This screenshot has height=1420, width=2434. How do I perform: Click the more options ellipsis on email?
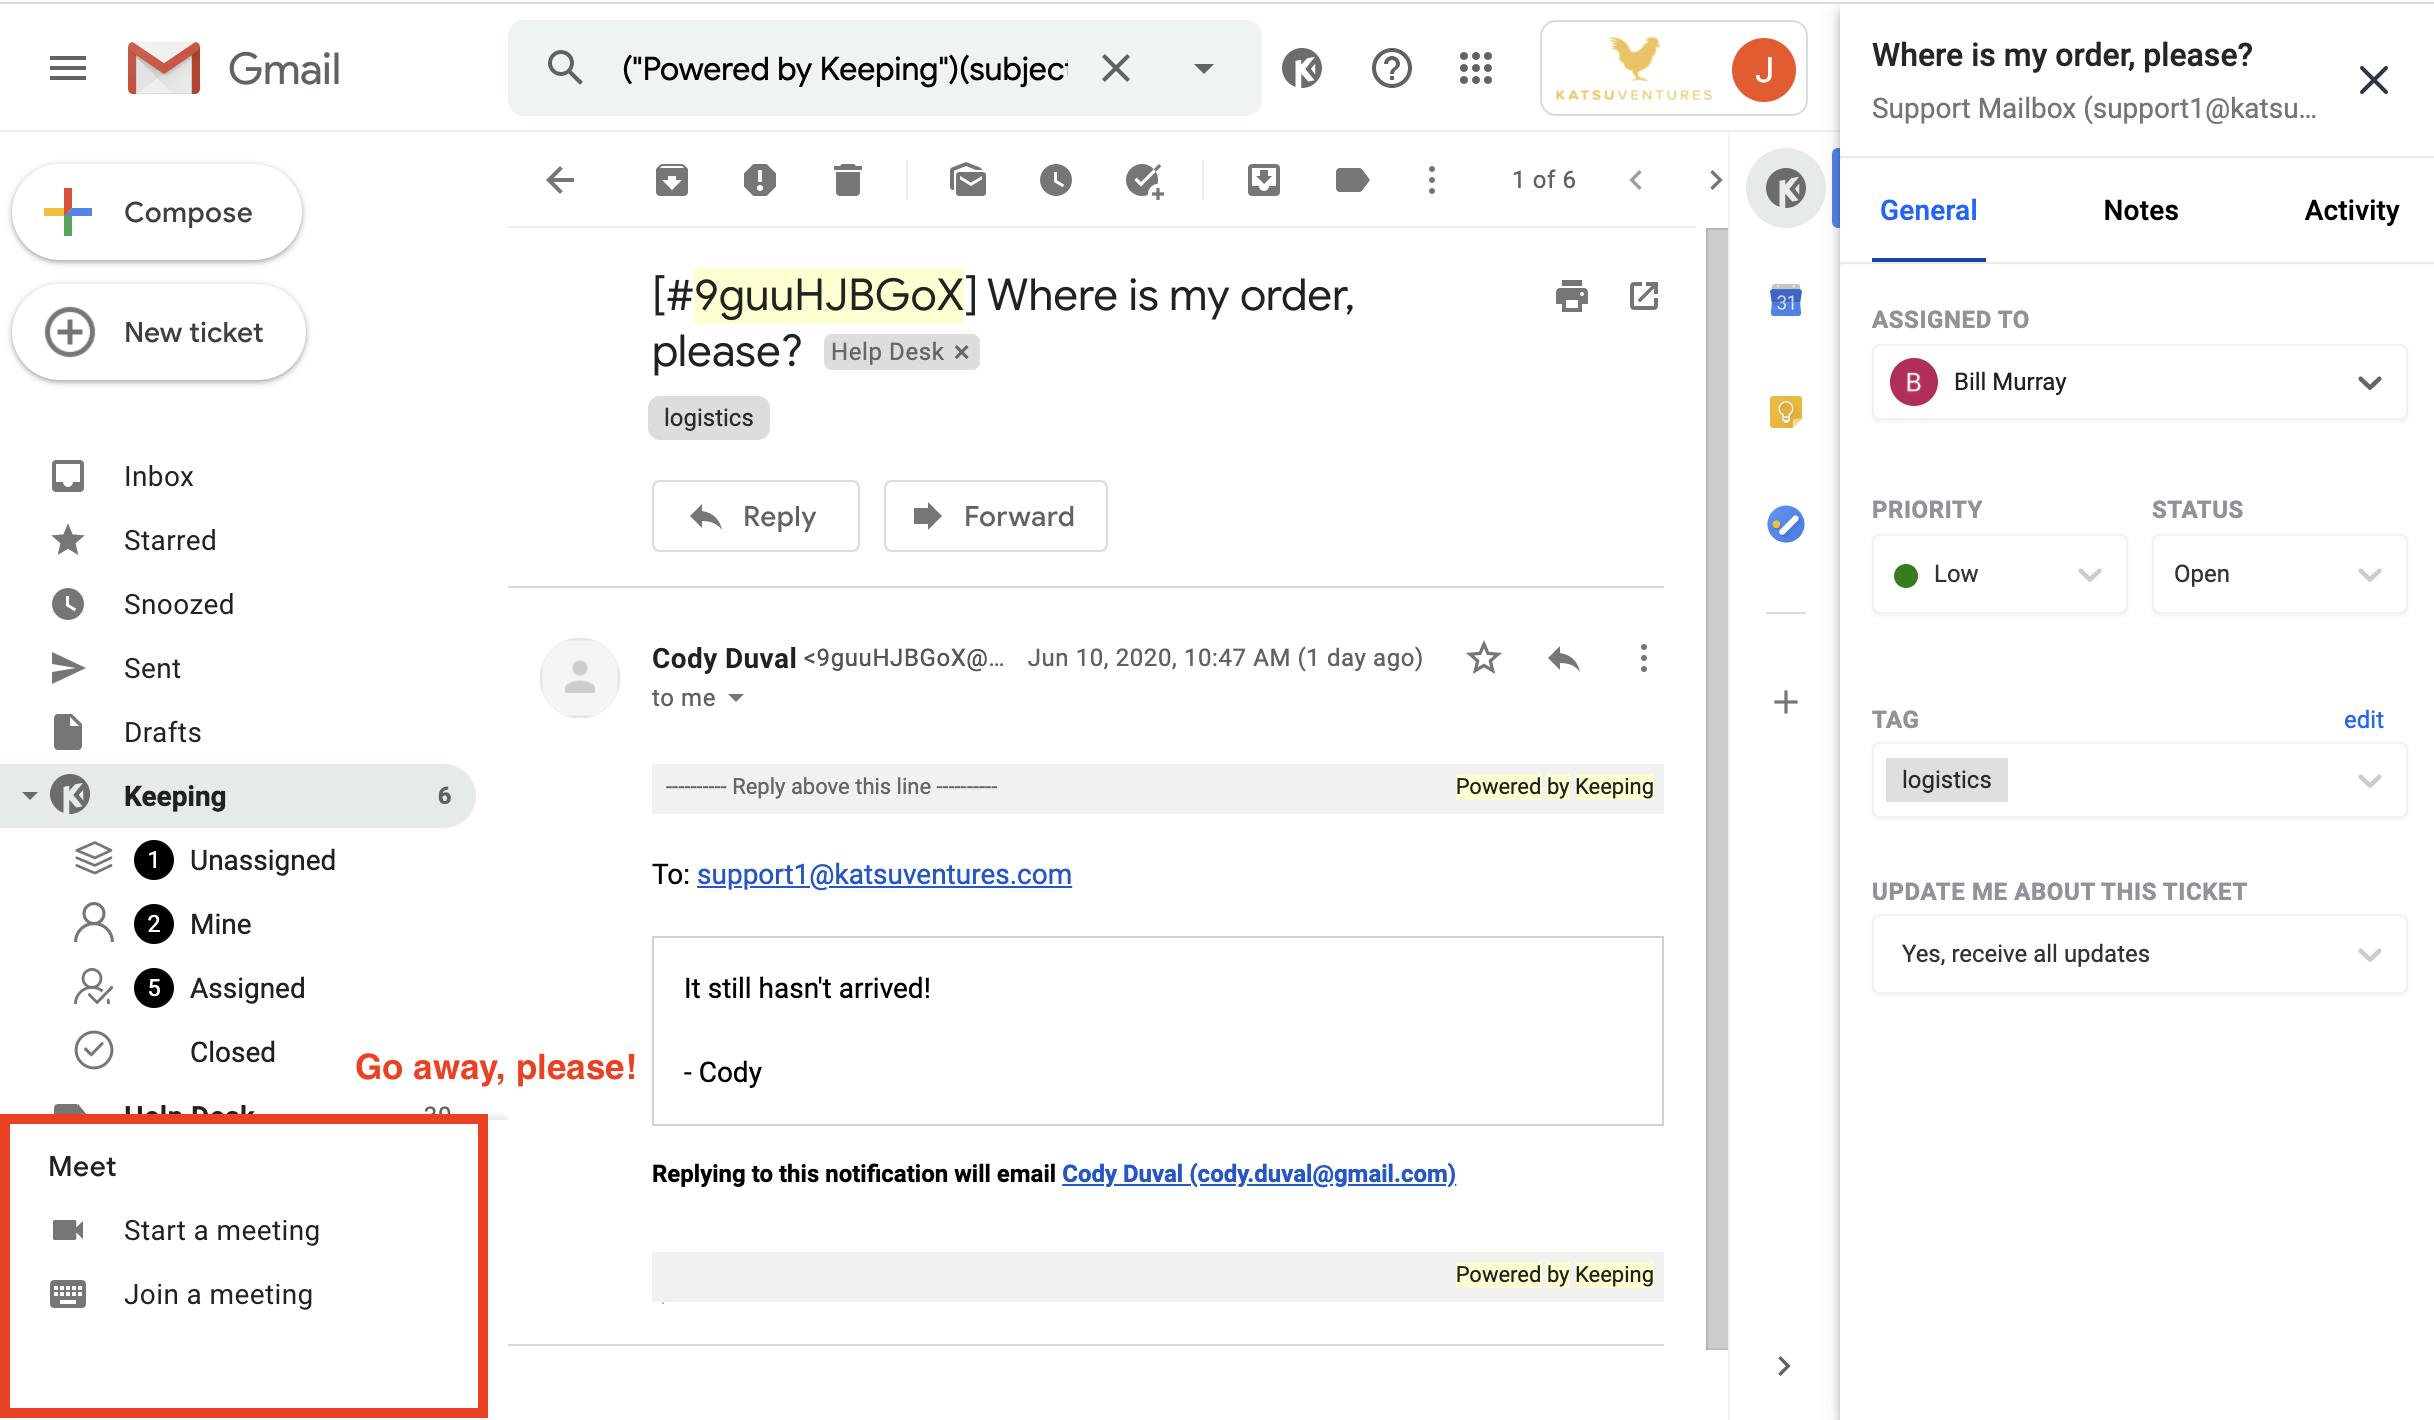tap(1641, 658)
